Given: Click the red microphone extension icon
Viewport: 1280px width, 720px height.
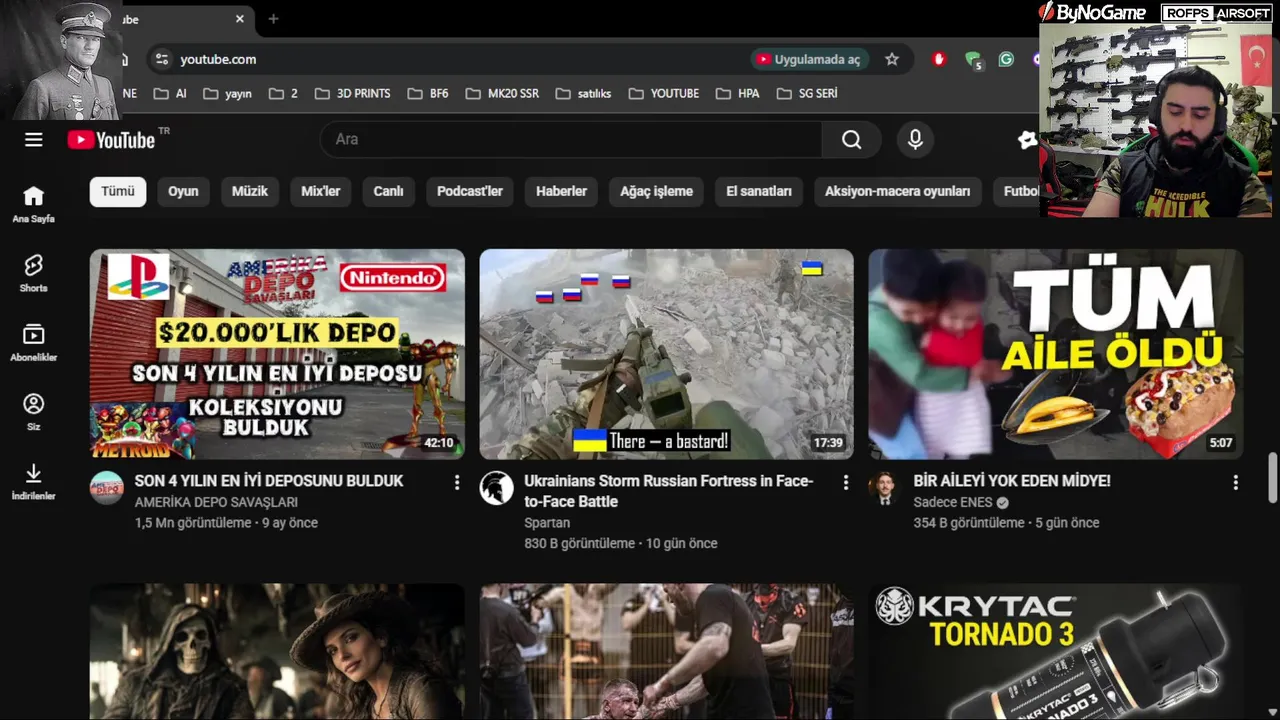Looking at the screenshot, I should pyautogui.click(x=938, y=59).
